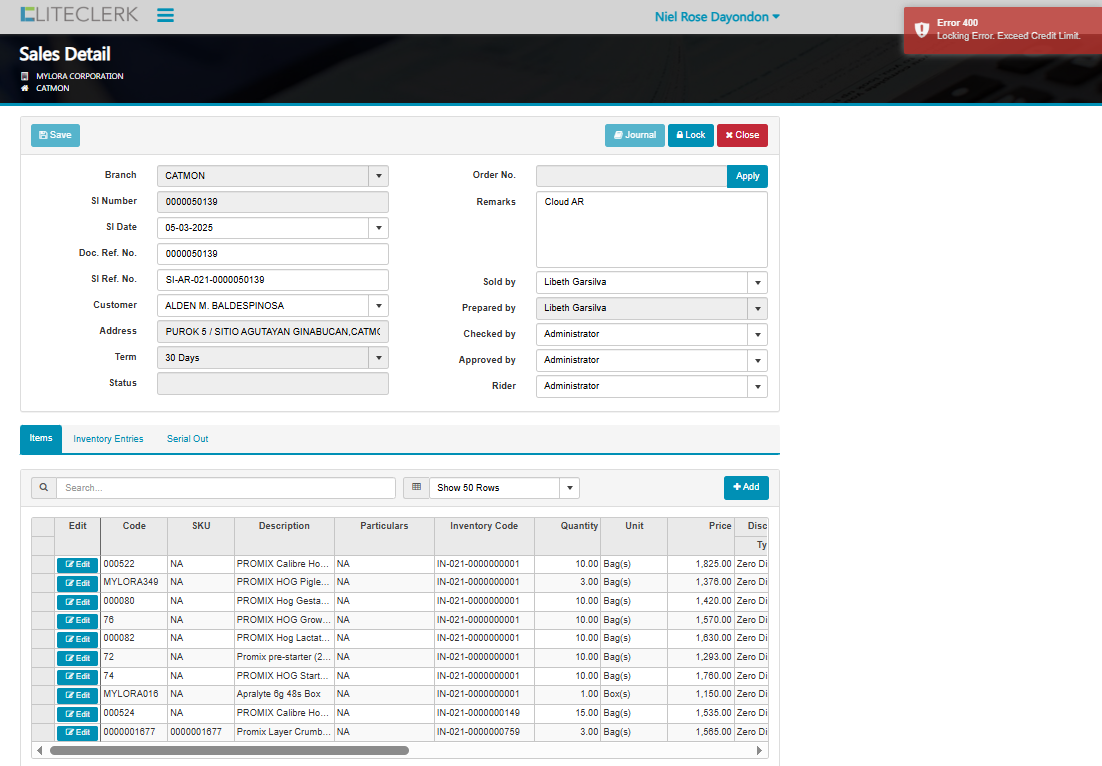Click the LiteClerk logo
Viewport: 1102px width, 766px height.
pos(79,16)
